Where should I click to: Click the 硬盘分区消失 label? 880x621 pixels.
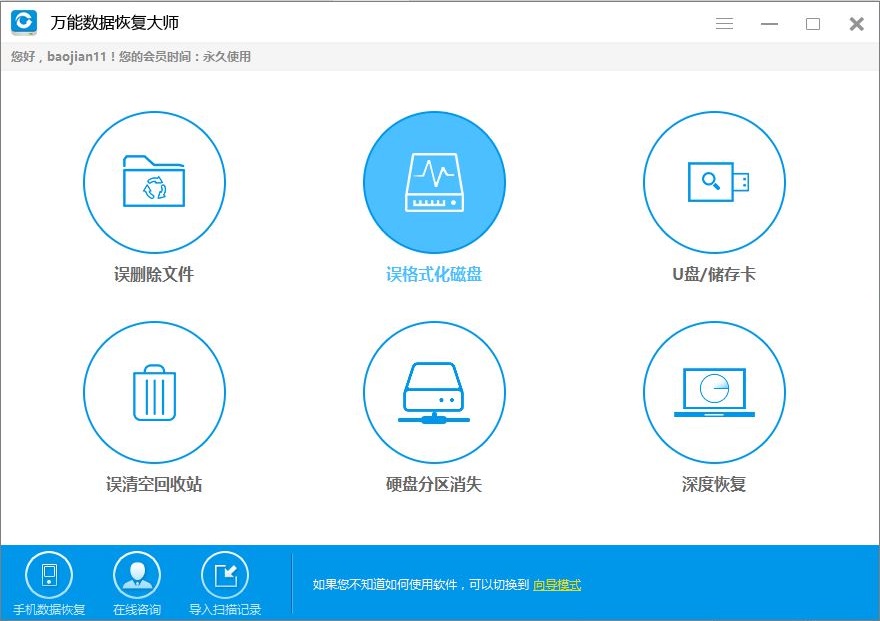click(434, 484)
